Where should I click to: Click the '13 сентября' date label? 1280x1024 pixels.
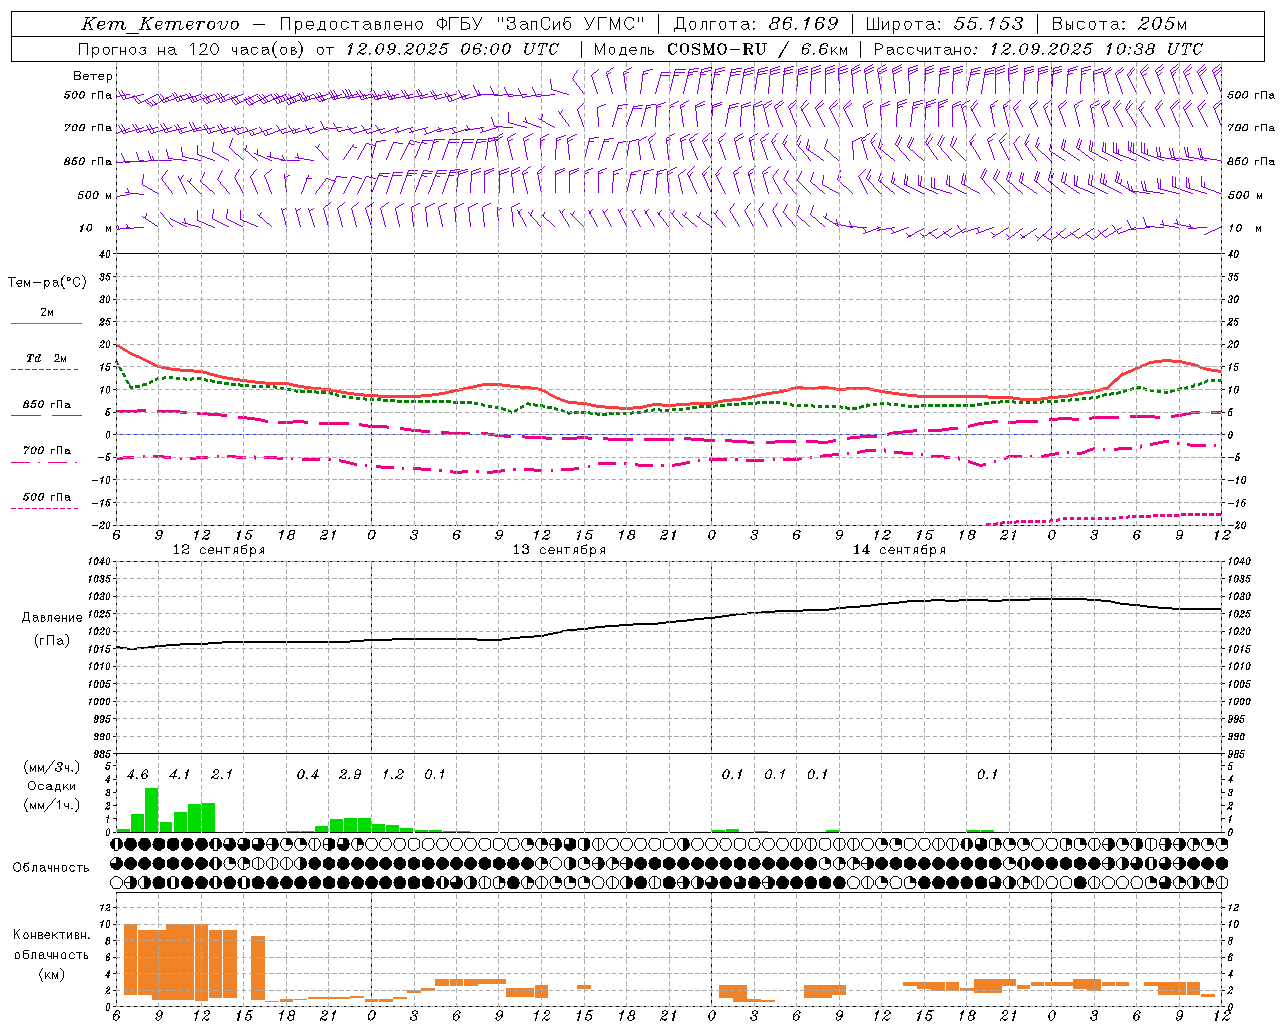(x=559, y=549)
